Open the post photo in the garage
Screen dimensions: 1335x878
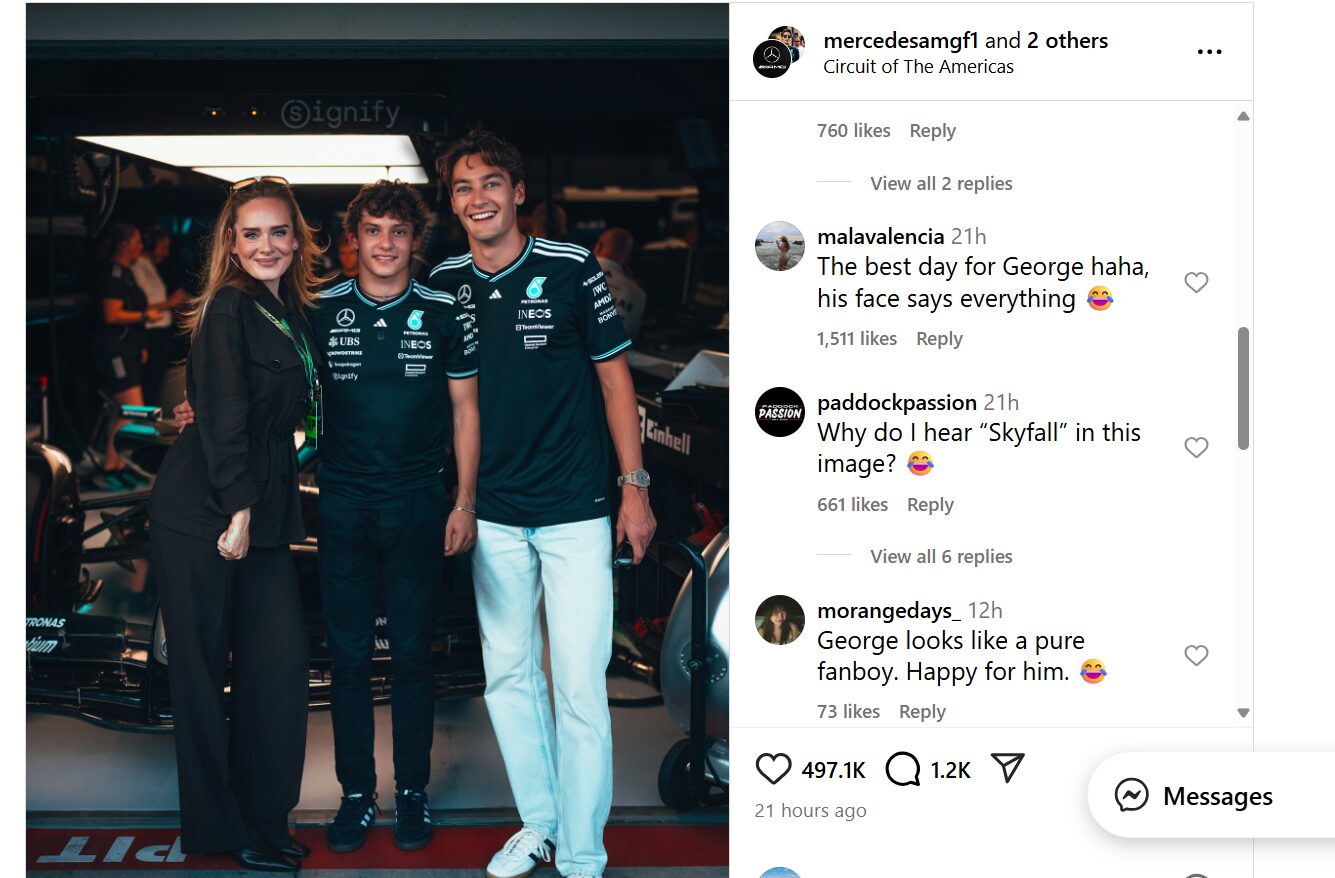(x=377, y=440)
